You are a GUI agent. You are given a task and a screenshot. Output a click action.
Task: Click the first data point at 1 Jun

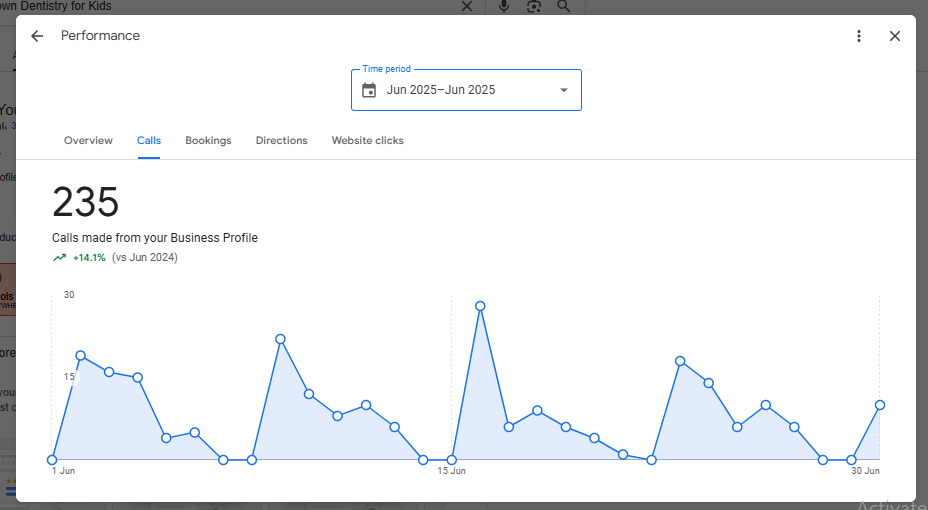pos(52,460)
